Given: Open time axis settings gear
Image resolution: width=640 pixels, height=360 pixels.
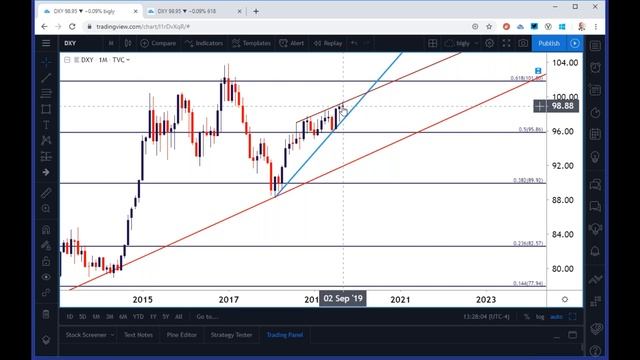Looking at the screenshot, I should pos(565,300).
